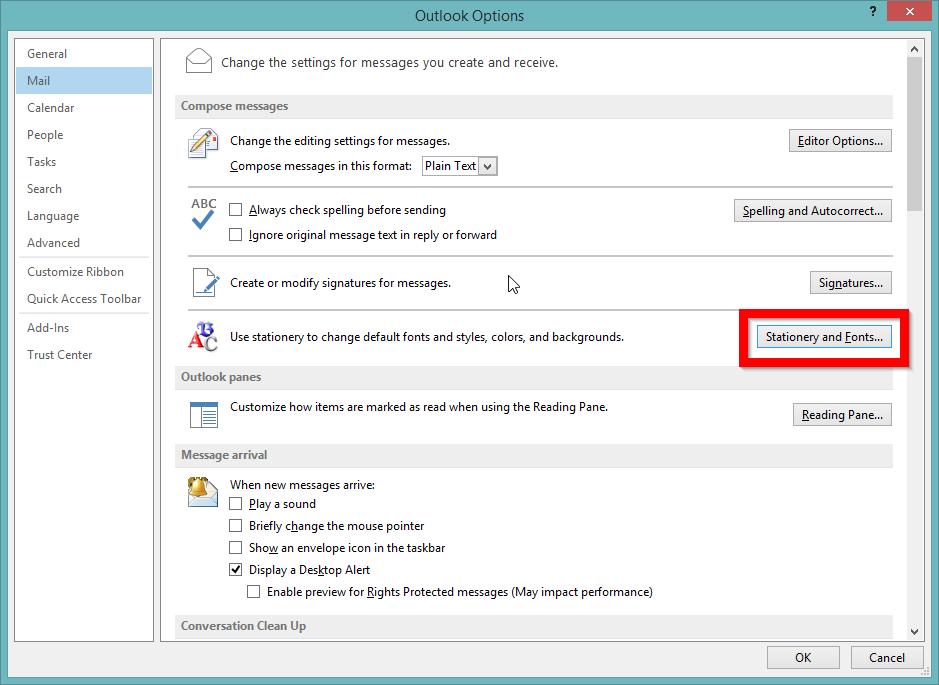Viewport: 939px width, 685px height.
Task: Open Stationery and Fonts dialog
Action: click(x=823, y=336)
